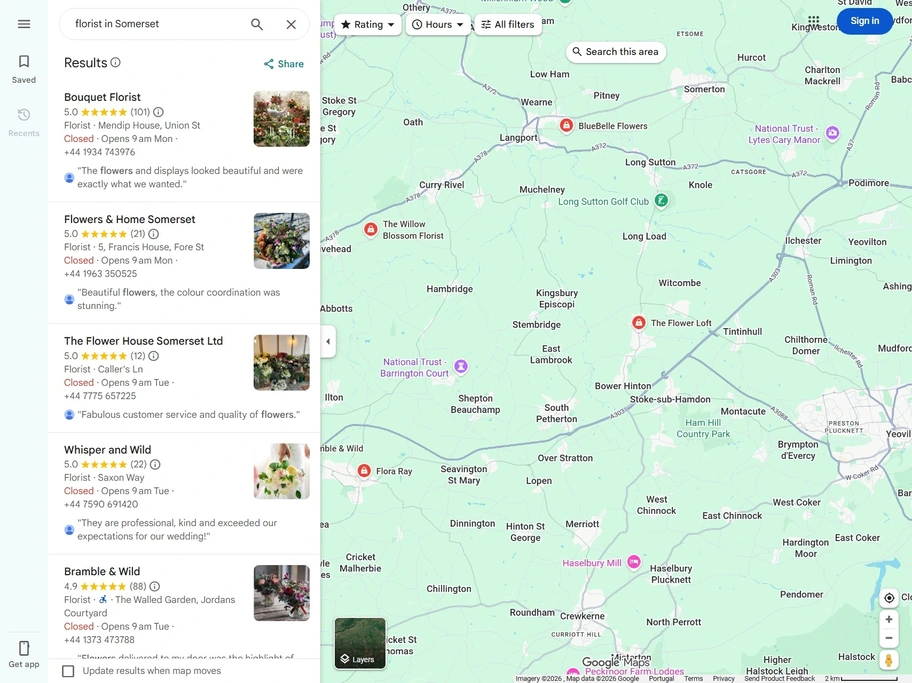Open Google apps grid

click(x=813, y=21)
